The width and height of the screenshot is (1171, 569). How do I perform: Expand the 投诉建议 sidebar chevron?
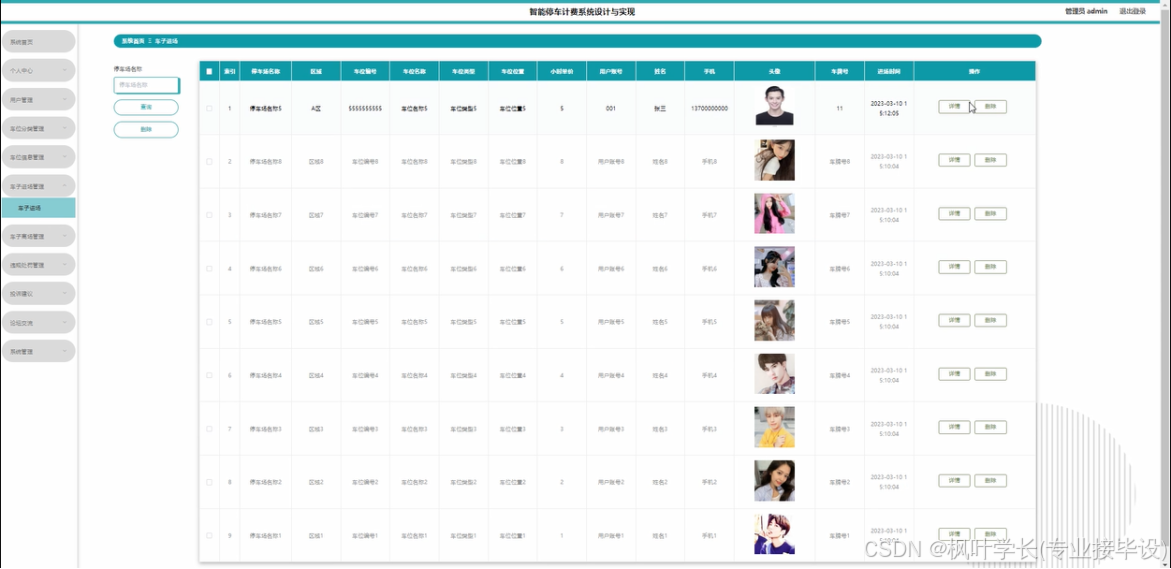coord(64,293)
